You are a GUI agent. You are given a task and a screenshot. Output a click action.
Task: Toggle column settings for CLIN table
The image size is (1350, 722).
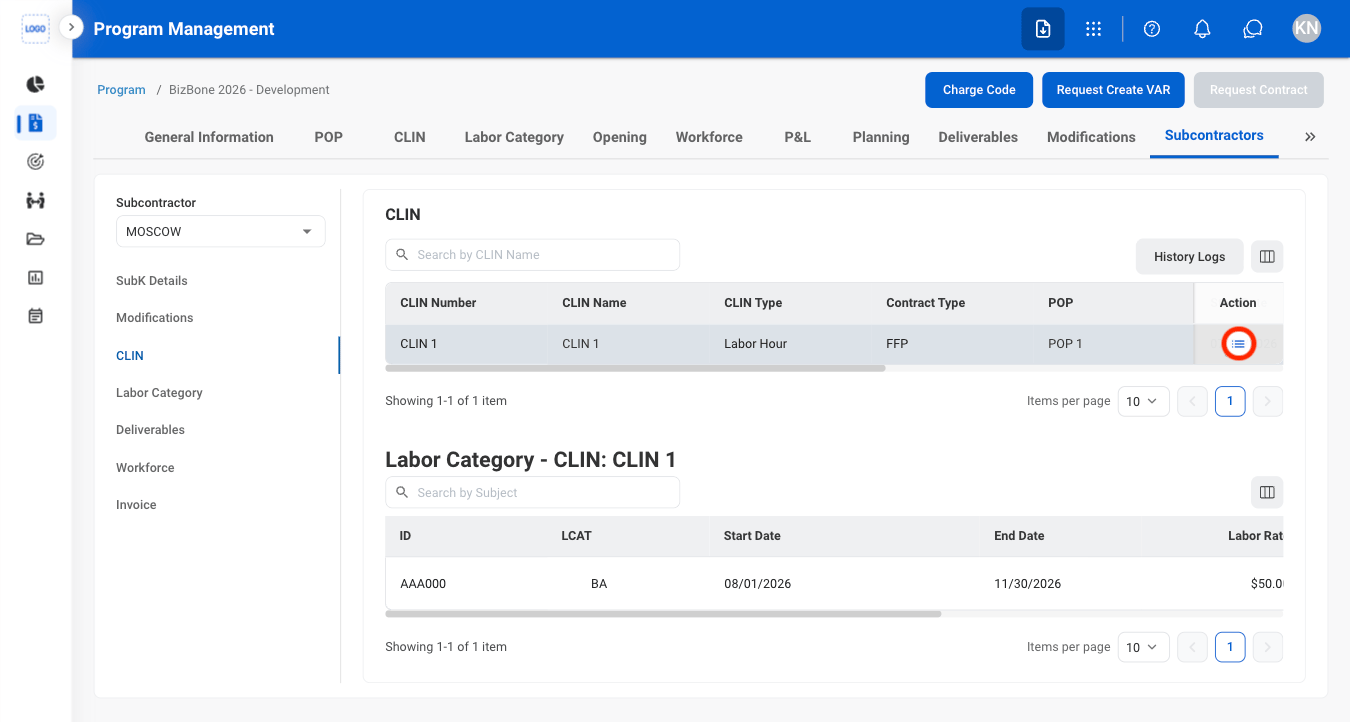(1267, 256)
